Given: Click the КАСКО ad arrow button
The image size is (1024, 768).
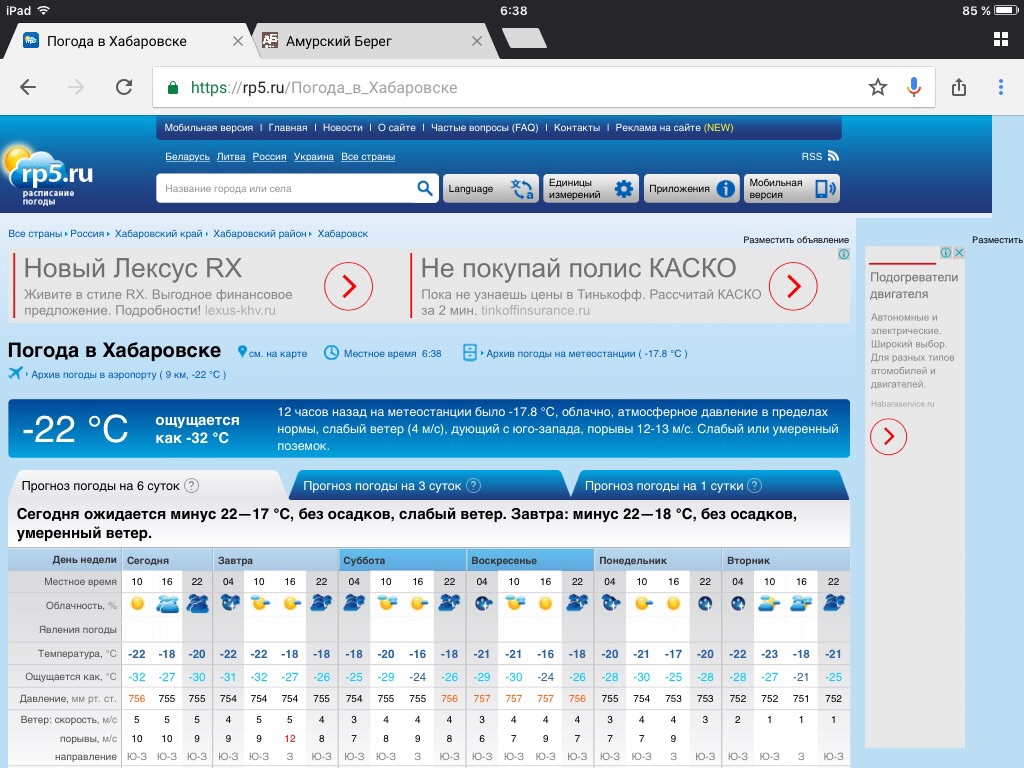Looking at the screenshot, I should tap(793, 286).
